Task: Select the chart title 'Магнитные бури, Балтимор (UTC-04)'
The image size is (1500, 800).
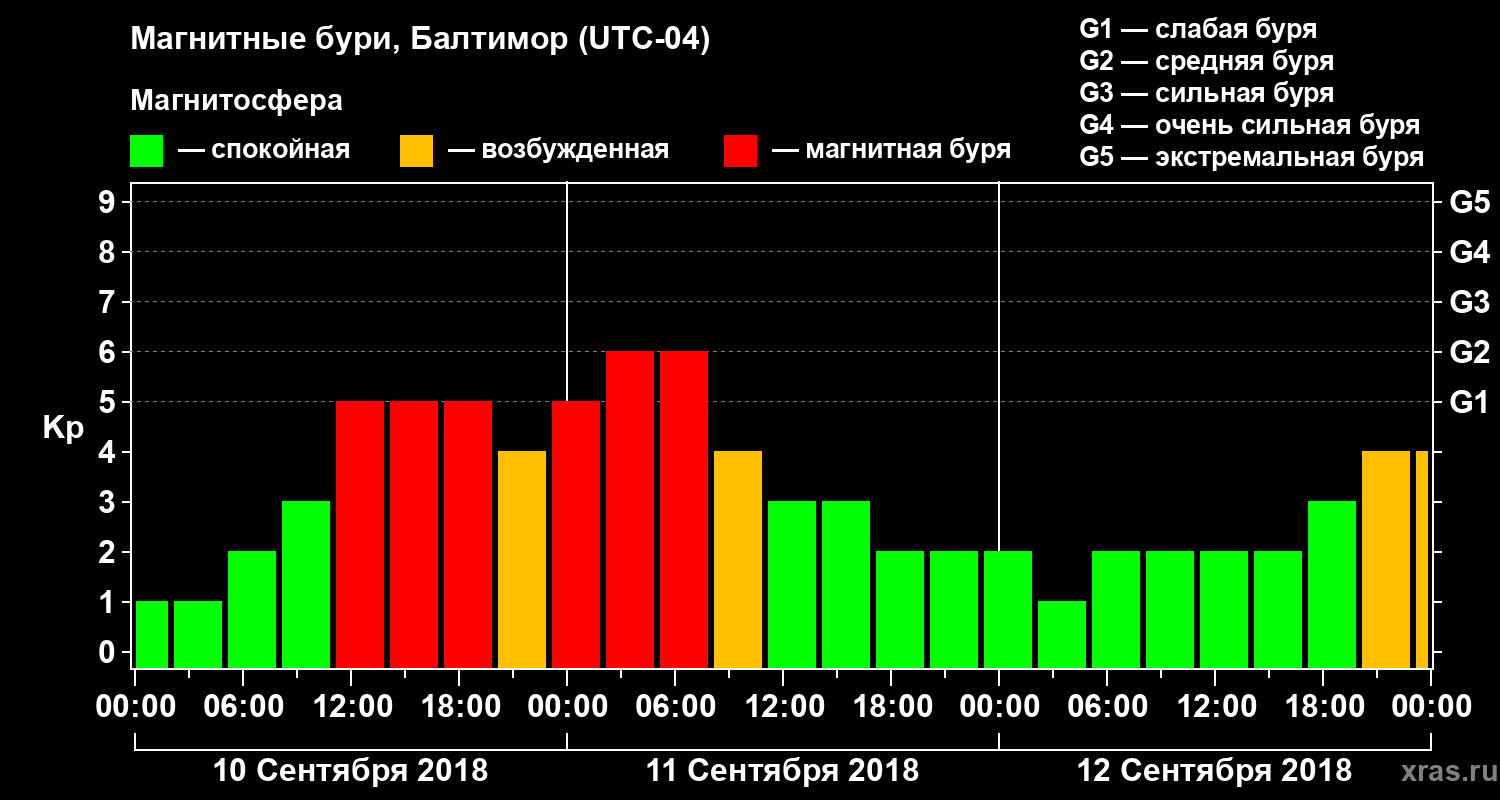Action: tap(420, 40)
